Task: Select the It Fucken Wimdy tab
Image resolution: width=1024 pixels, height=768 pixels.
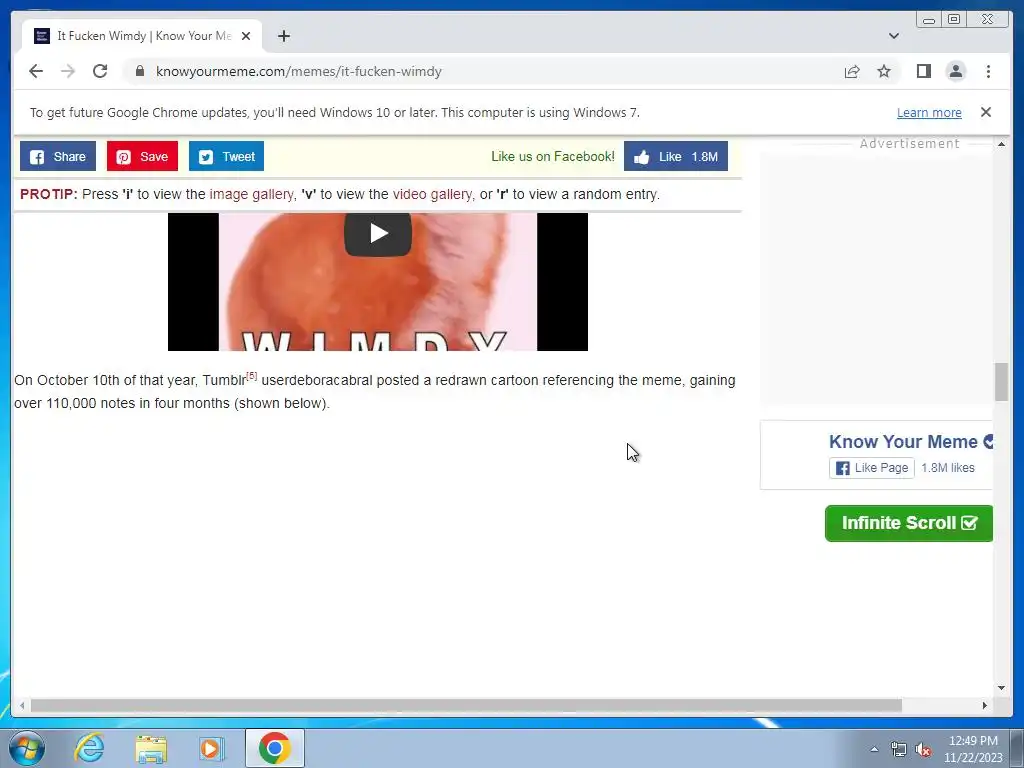Action: (142, 36)
